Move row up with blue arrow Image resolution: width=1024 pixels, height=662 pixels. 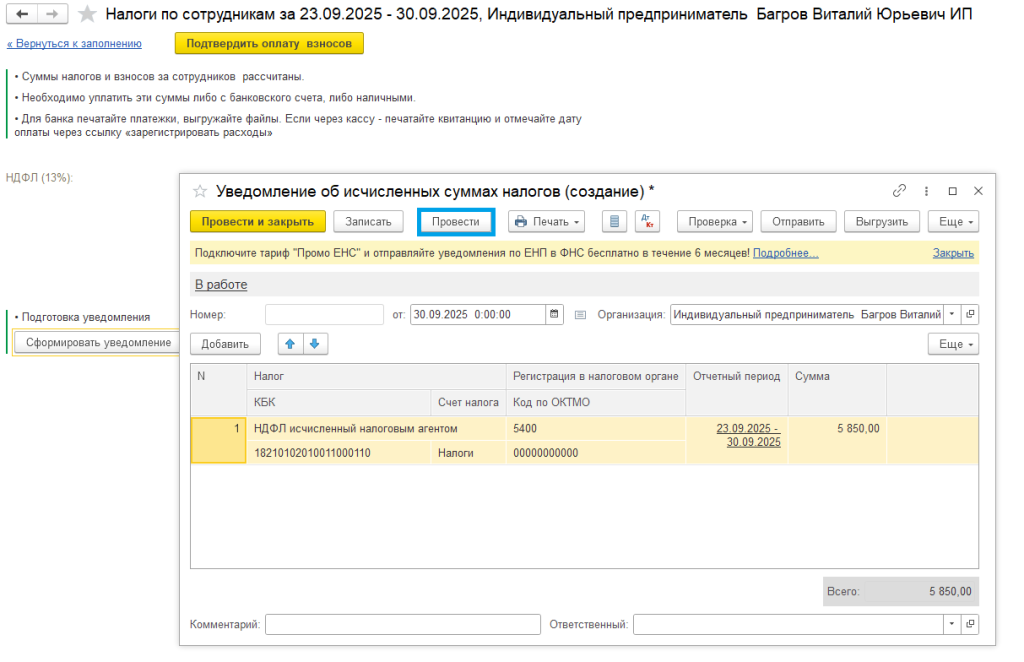point(291,344)
